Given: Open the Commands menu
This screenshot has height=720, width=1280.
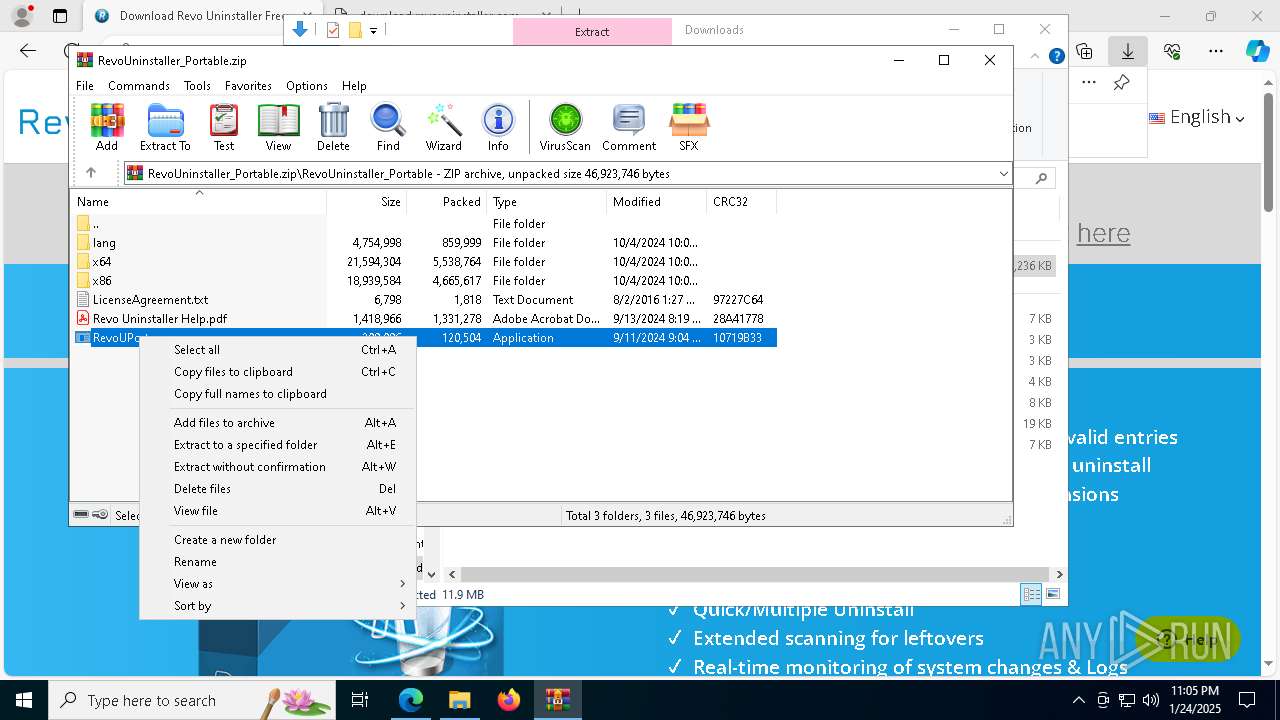Looking at the screenshot, I should tap(139, 86).
